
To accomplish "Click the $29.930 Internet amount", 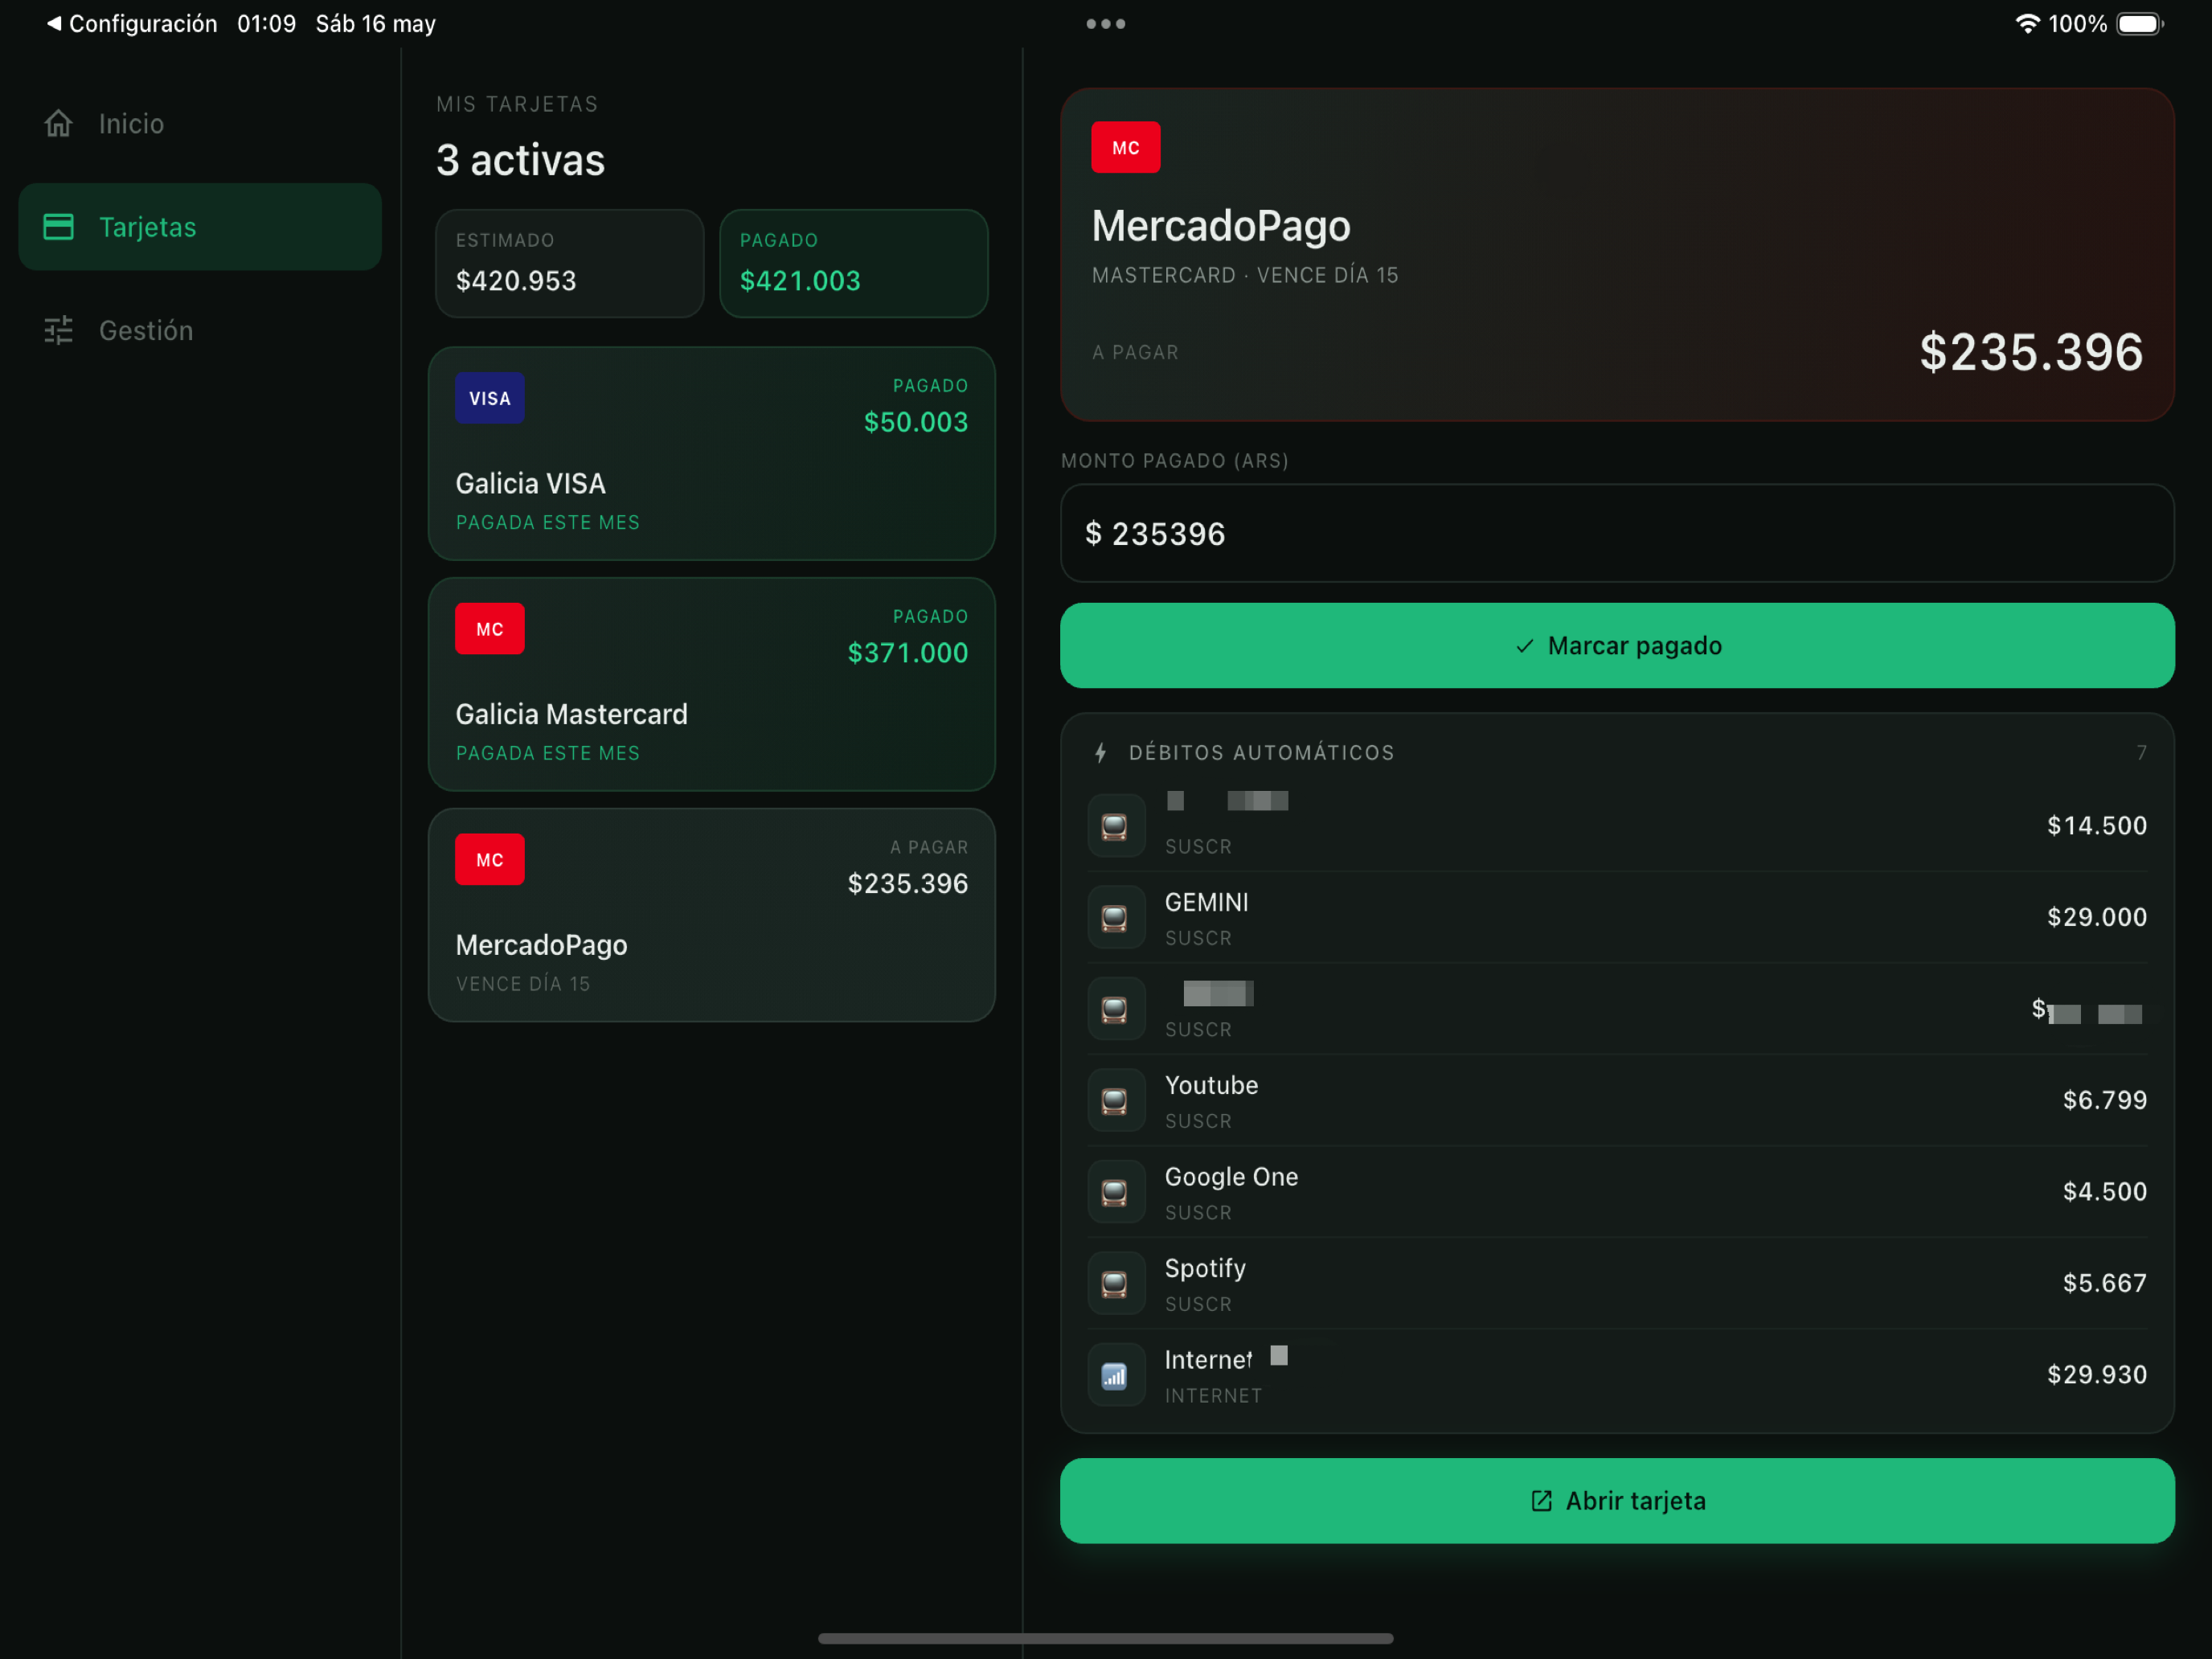I will pyautogui.click(x=2096, y=1375).
